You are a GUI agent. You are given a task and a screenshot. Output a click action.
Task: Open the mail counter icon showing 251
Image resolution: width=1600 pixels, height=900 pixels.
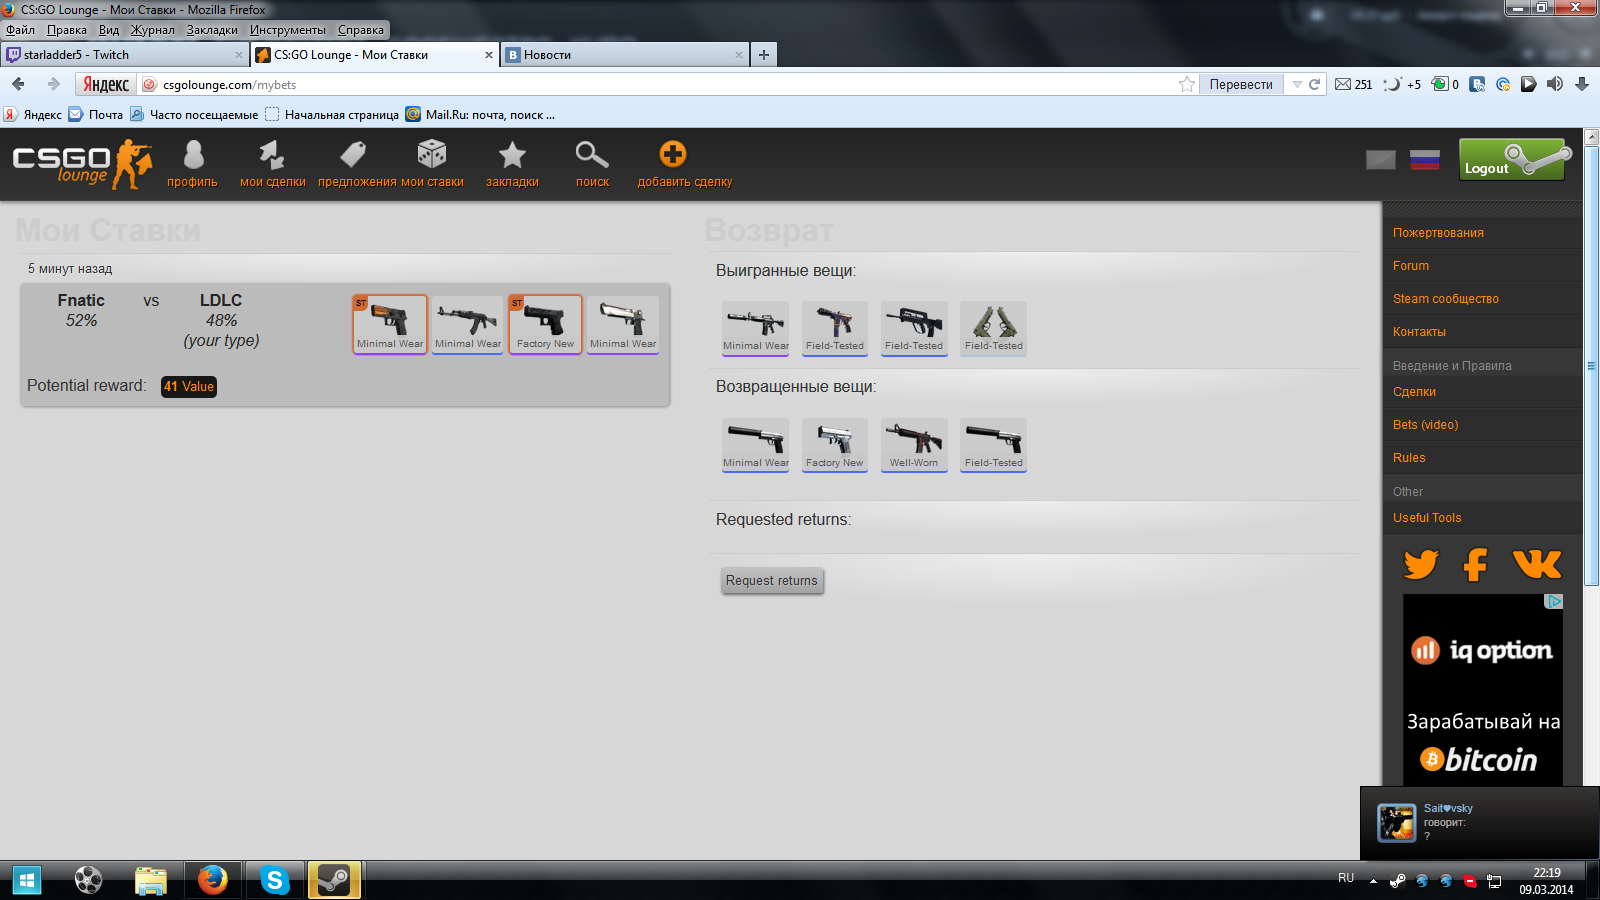(x=1353, y=84)
